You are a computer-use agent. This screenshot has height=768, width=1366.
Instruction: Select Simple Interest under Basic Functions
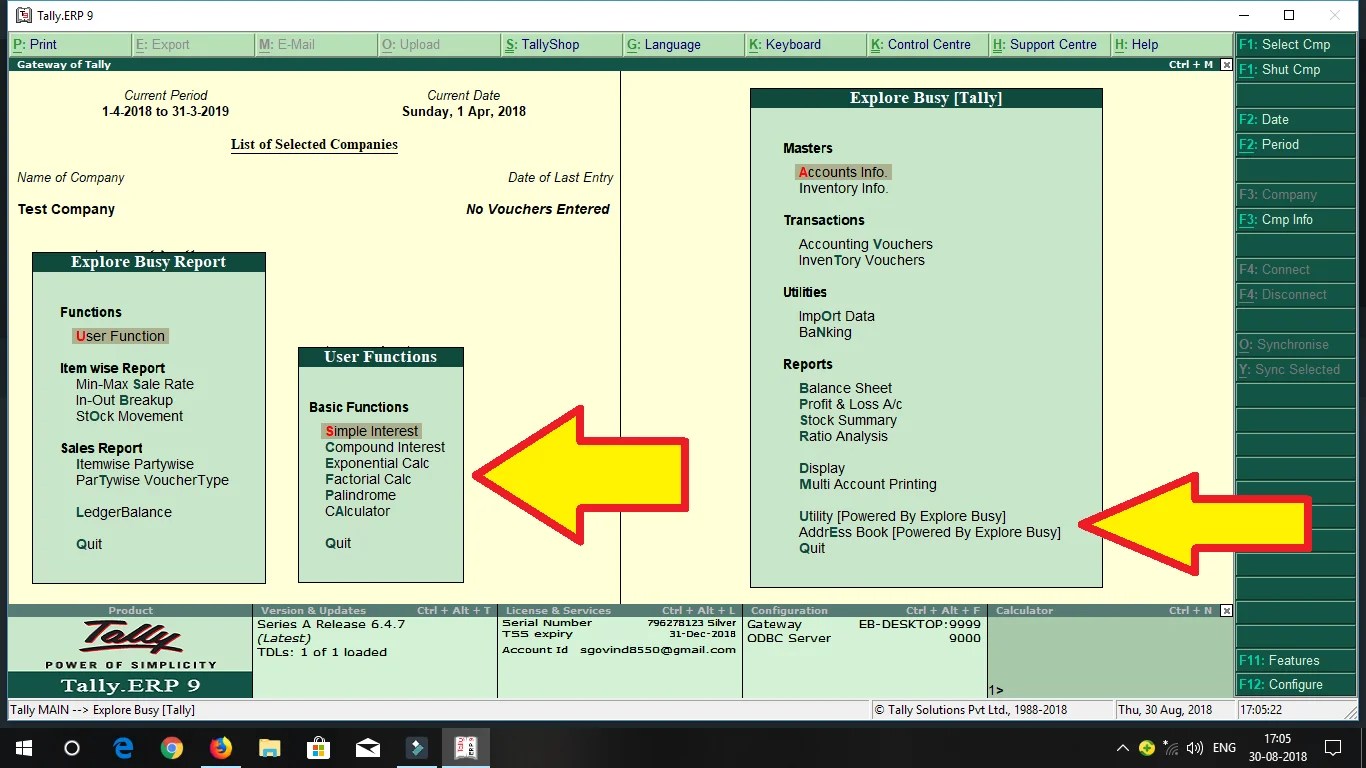[x=371, y=430]
